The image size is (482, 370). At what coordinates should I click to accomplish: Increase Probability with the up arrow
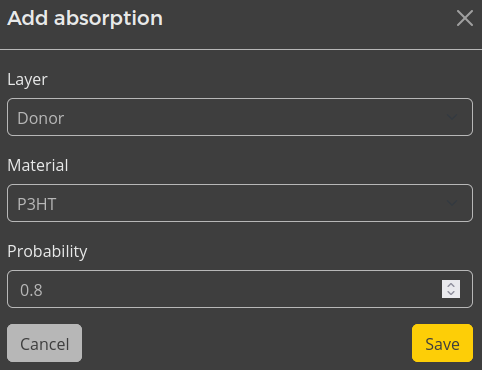[451, 285]
